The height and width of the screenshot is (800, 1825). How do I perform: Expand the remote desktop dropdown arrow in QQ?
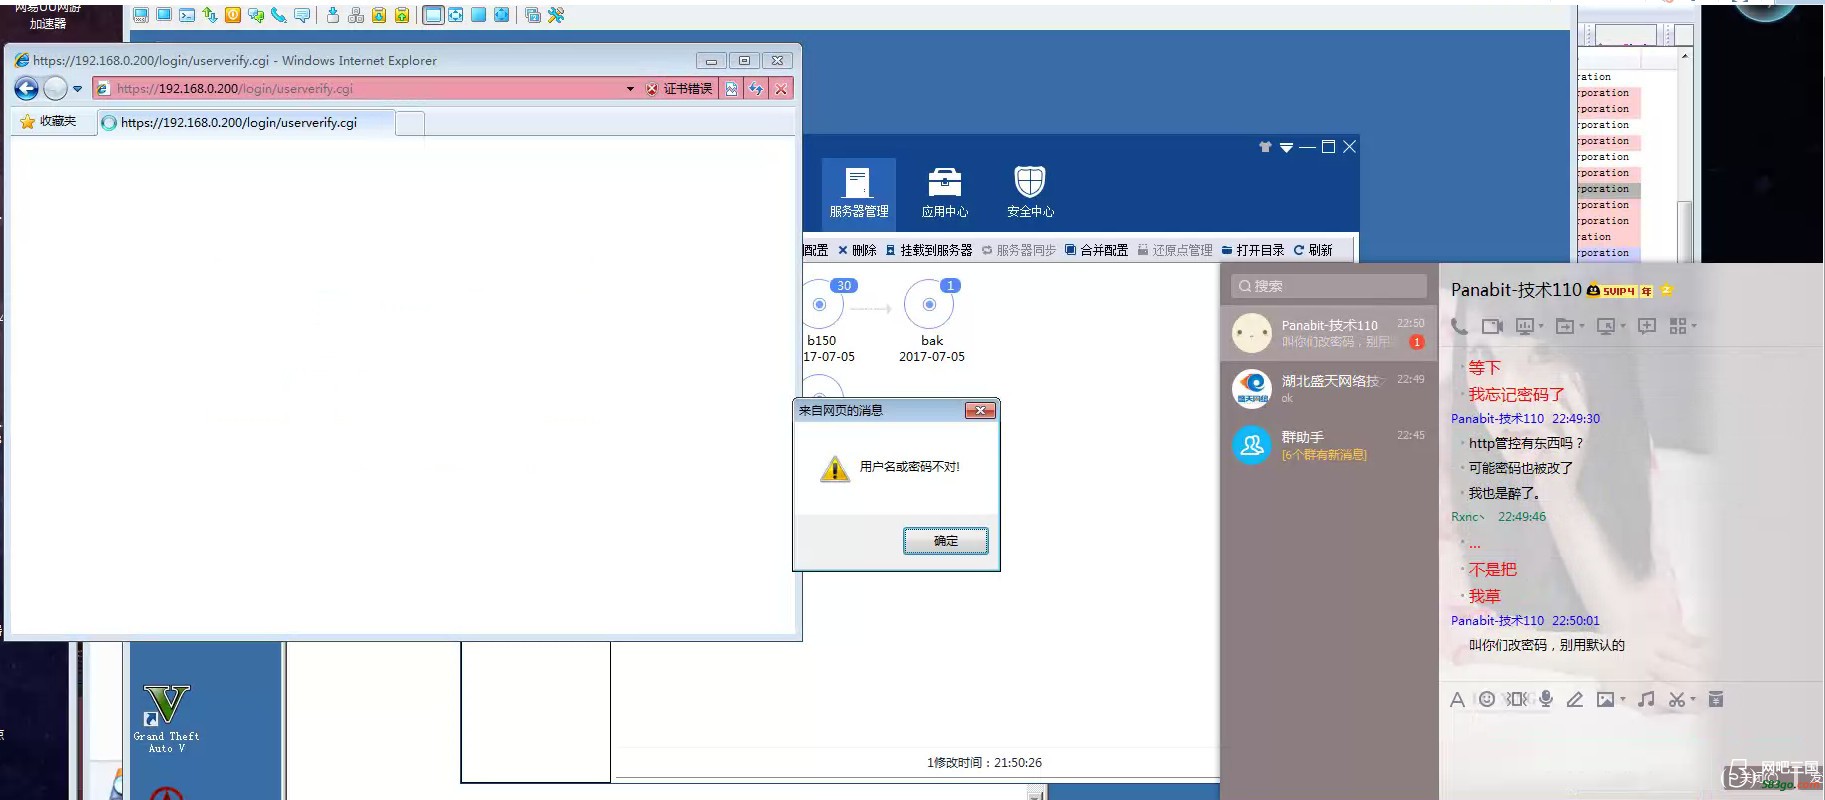[x=1623, y=326]
